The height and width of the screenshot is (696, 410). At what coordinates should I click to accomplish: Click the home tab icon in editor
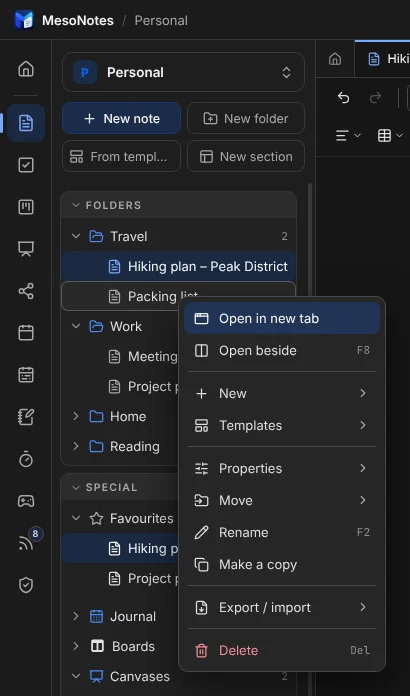point(335,59)
